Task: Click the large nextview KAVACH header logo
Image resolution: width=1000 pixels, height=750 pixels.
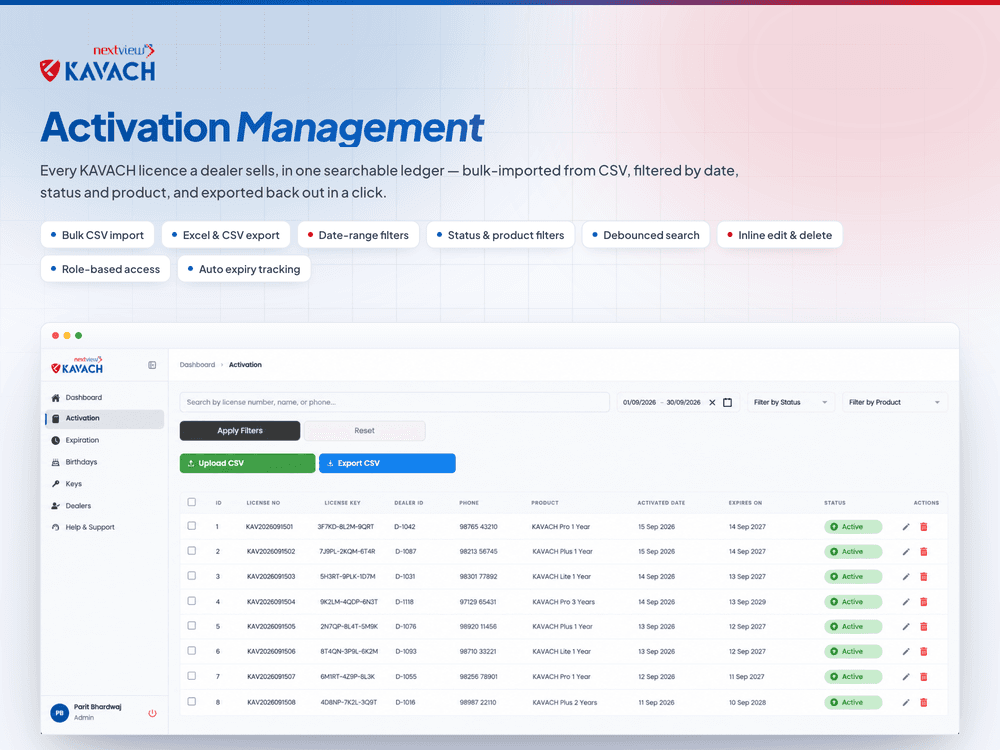Action: point(98,63)
